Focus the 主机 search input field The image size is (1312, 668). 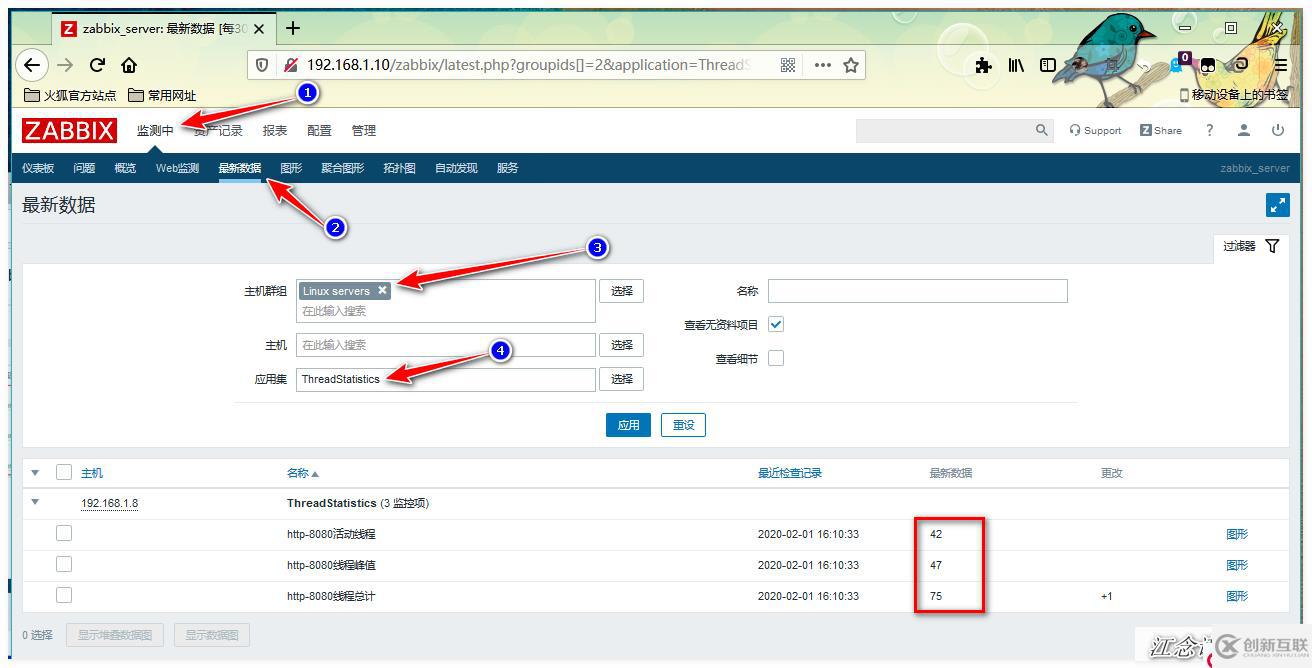[x=445, y=345]
